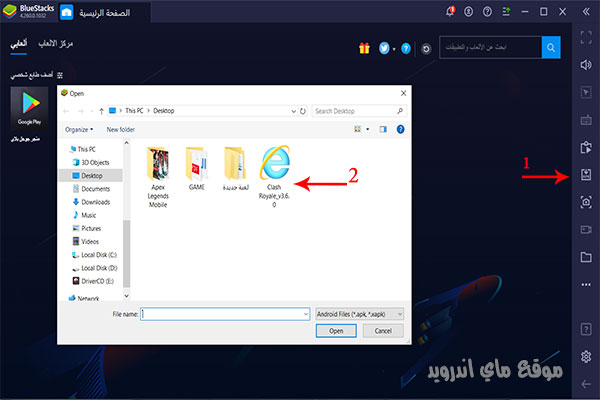Select Music in the navigation tree
This screenshot has width=600, height=400.
[85, 215]
